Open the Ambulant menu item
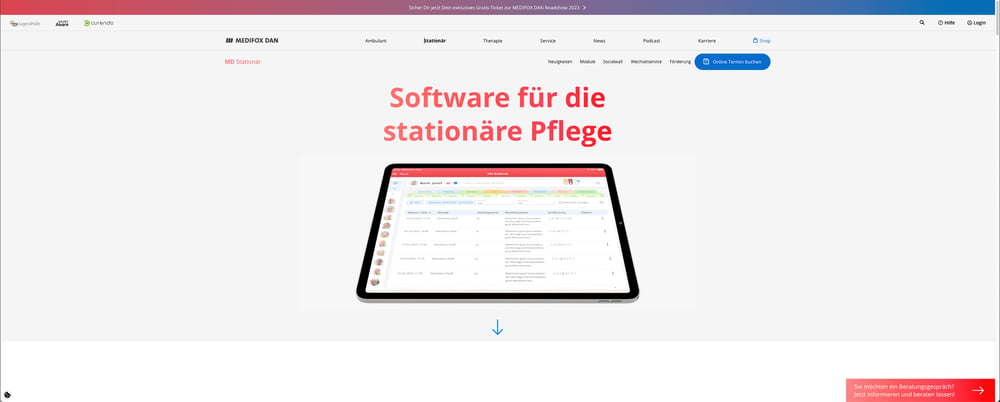Viewport: 1000px width, 402px height. click(376, 40)
